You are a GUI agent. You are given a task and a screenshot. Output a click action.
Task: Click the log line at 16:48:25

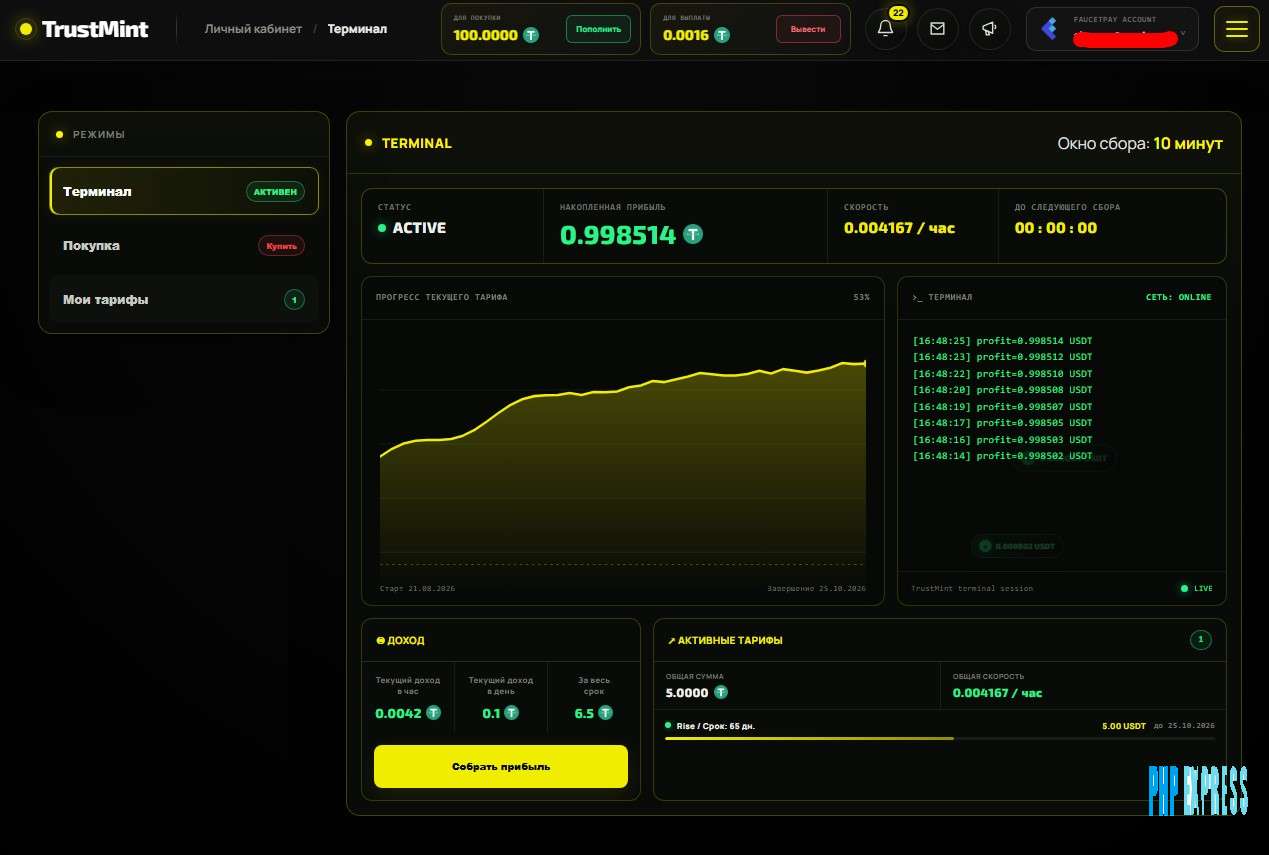click(x=1002, y=341)
